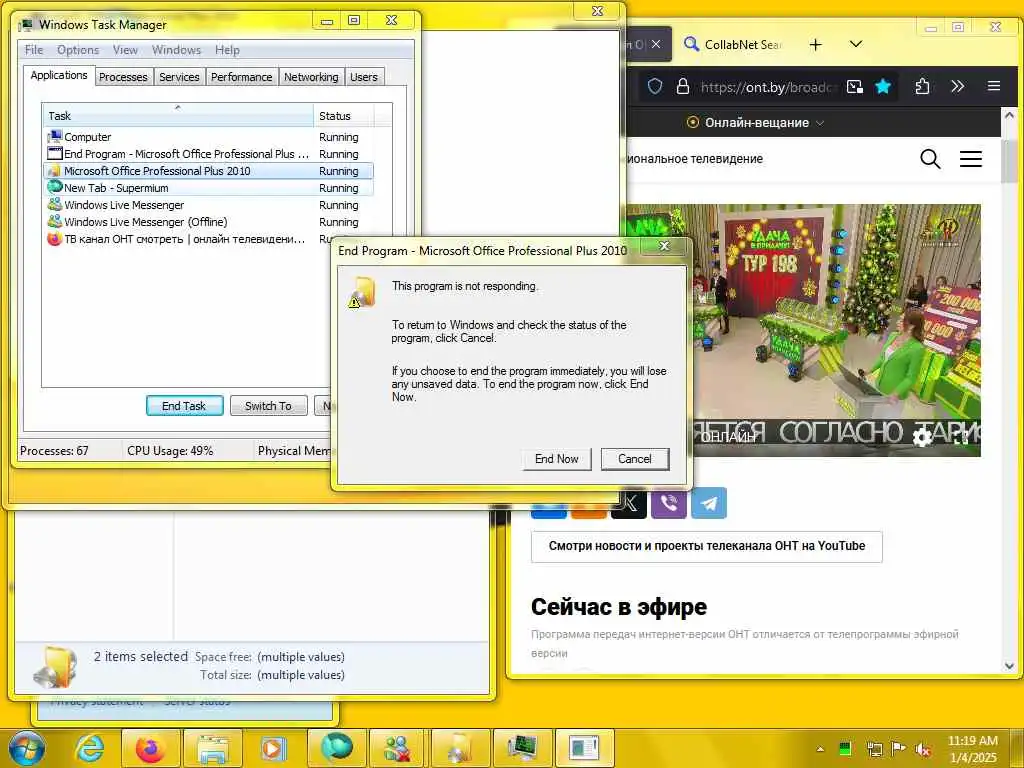Open Firefox from the taskbar
This screenshot has width=1024, height=768.
150,748
